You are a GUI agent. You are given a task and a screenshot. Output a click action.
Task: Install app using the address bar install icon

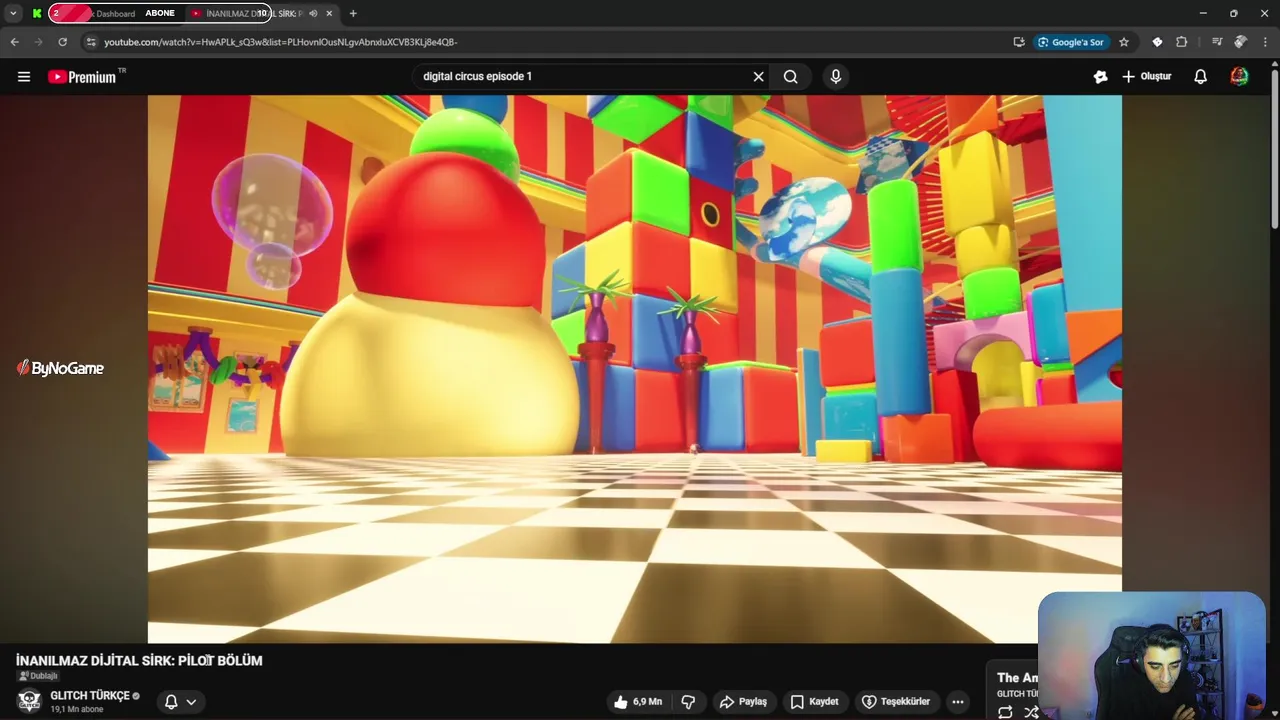point(1019,42)
